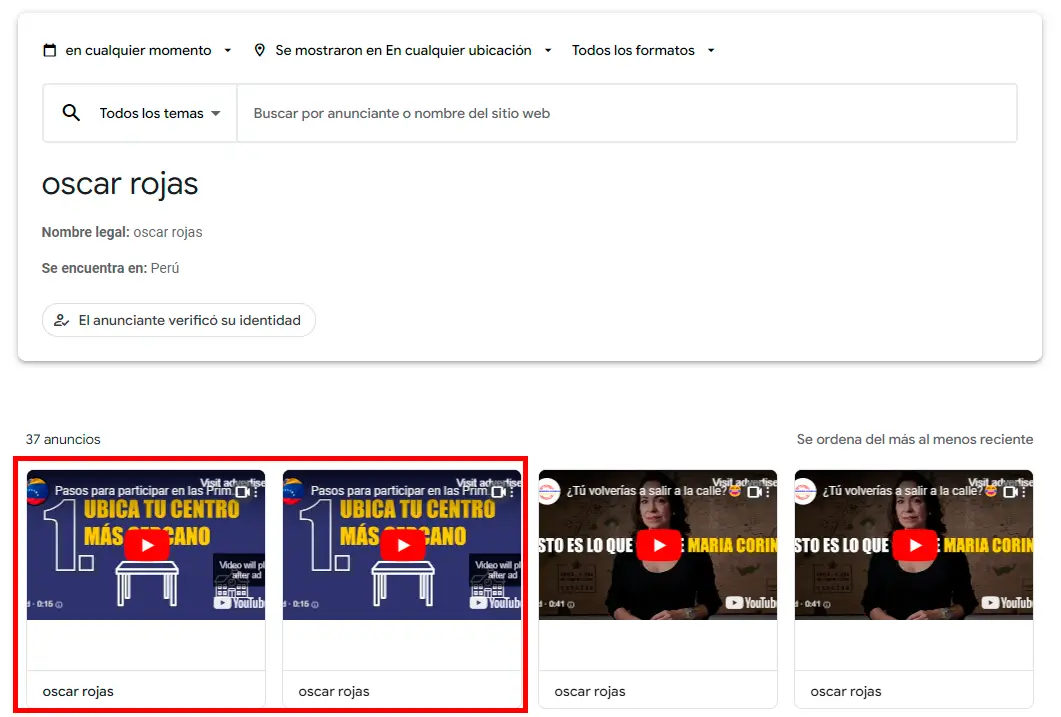Image resolution: width=1061 pixels, height=717 pixels.
Task: Click Venezuelan flag channel avatar on first video
Action: 38,491
